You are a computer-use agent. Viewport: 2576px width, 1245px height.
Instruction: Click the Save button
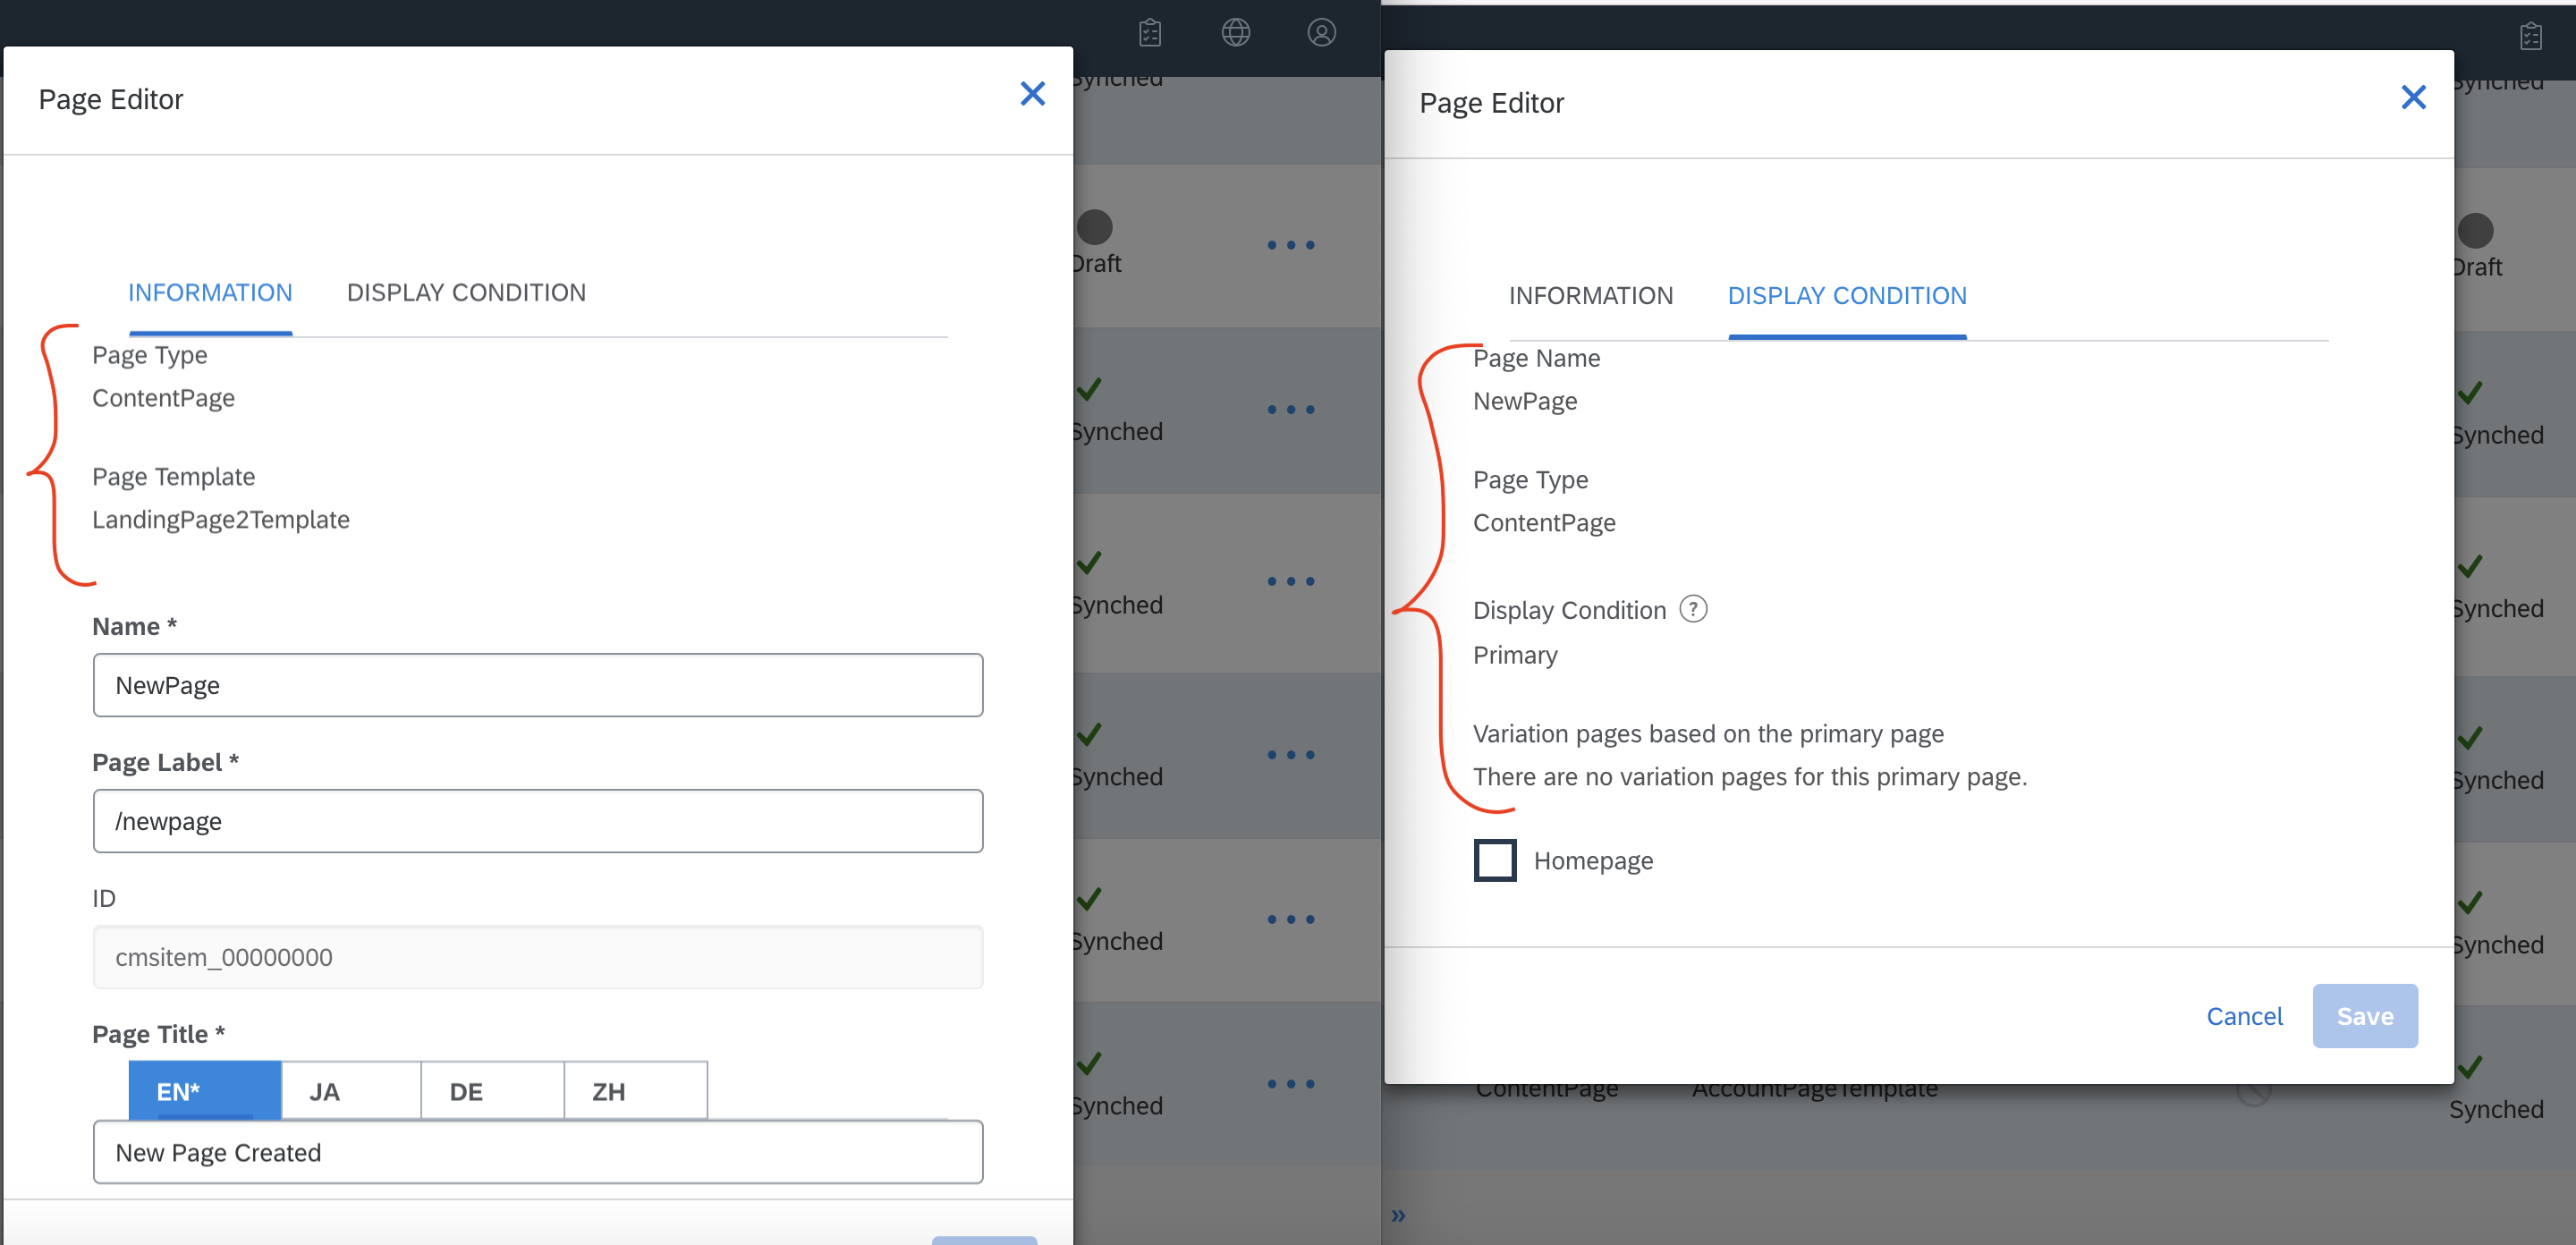pos(2364,1016)
